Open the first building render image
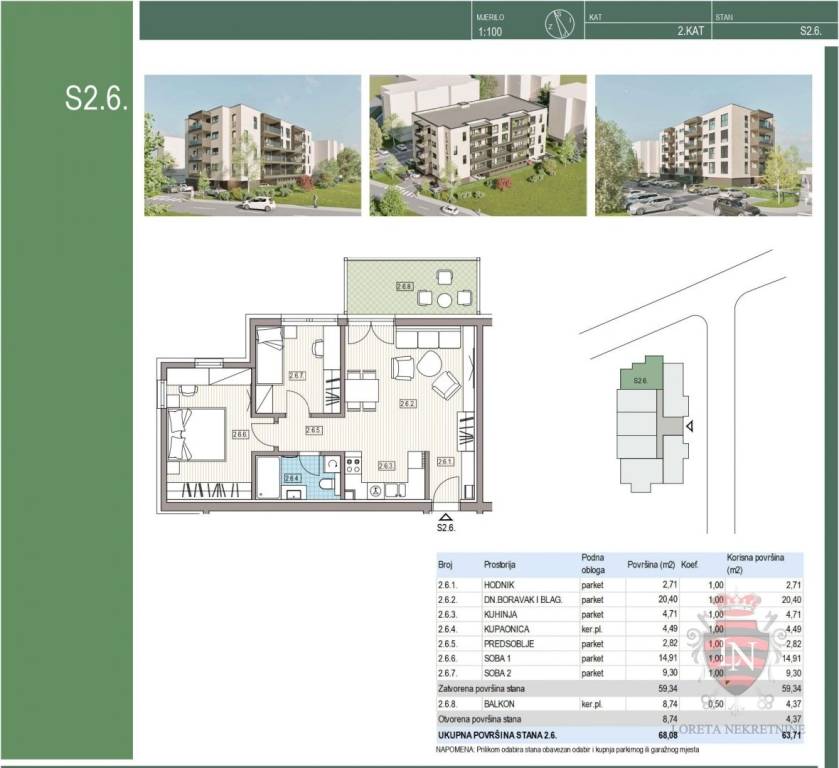 pos(252,145)
